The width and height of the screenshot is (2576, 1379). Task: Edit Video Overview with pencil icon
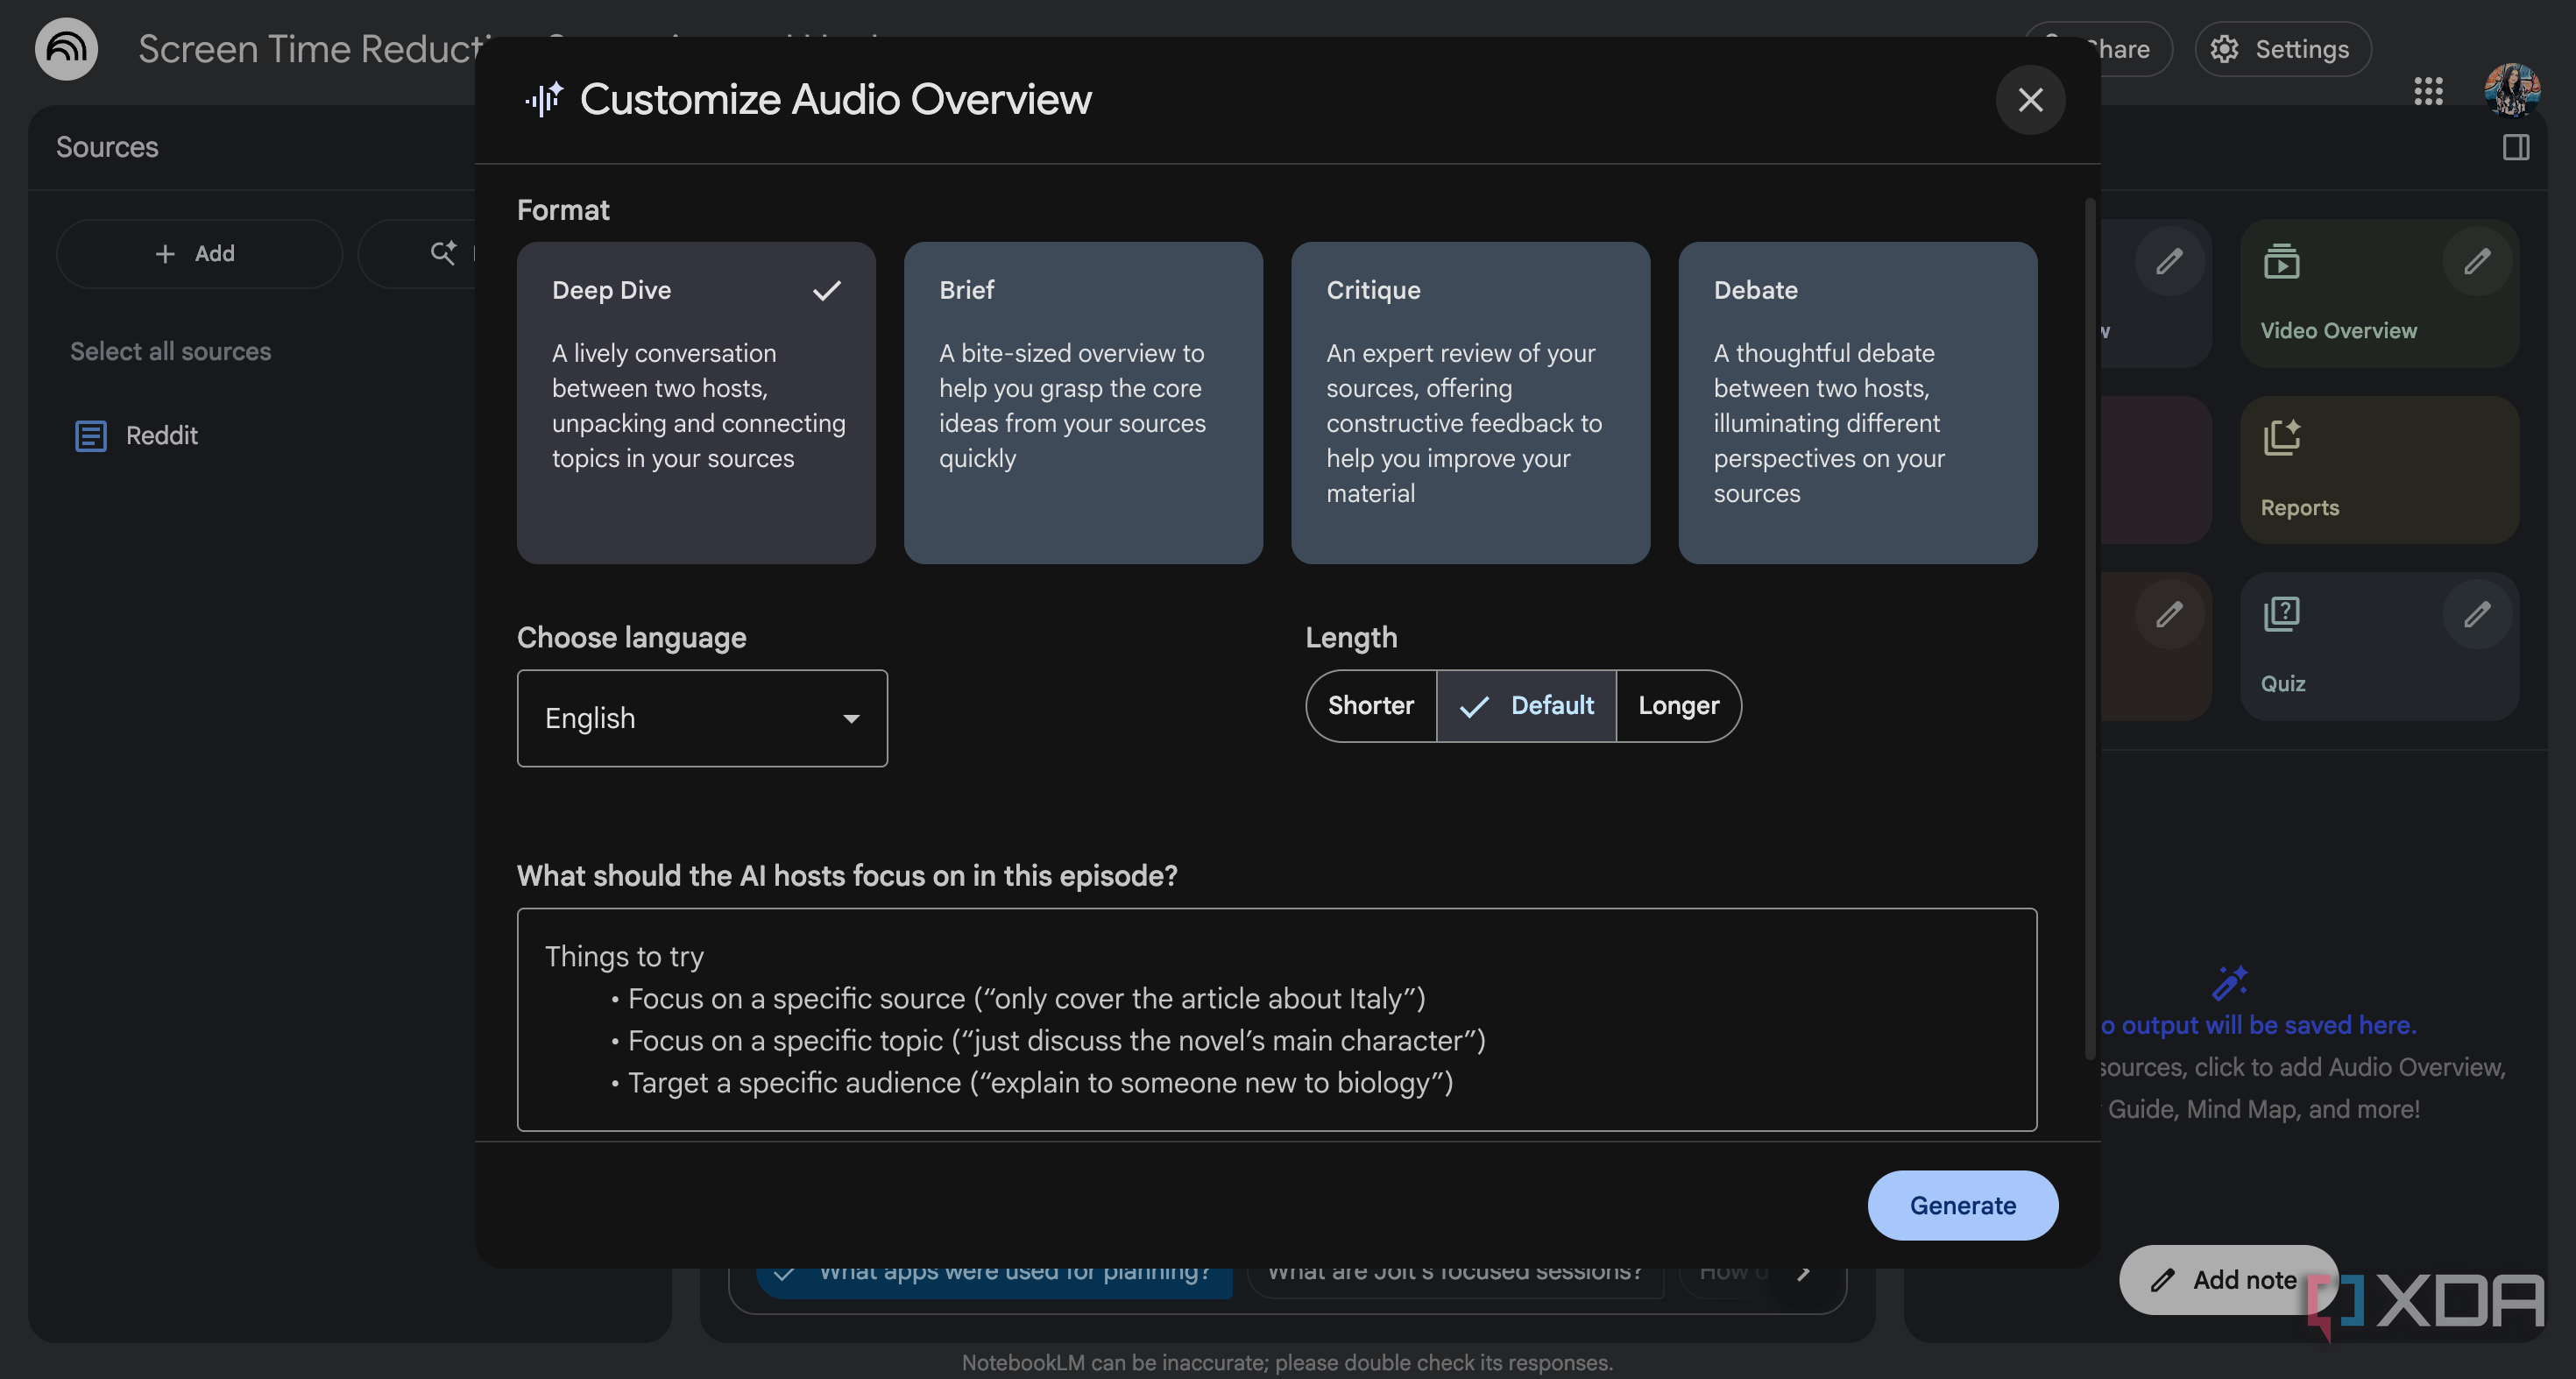[2477, 262]
